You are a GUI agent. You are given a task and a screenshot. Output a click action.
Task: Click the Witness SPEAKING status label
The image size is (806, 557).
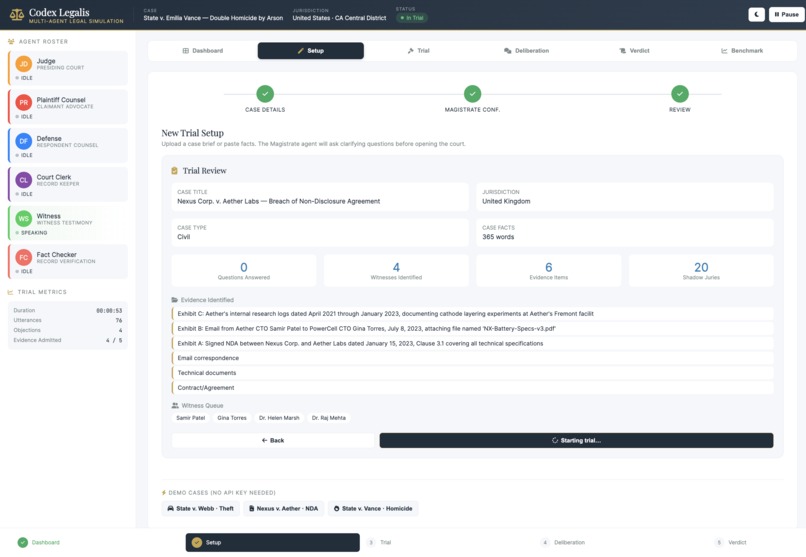click(34, 233)
